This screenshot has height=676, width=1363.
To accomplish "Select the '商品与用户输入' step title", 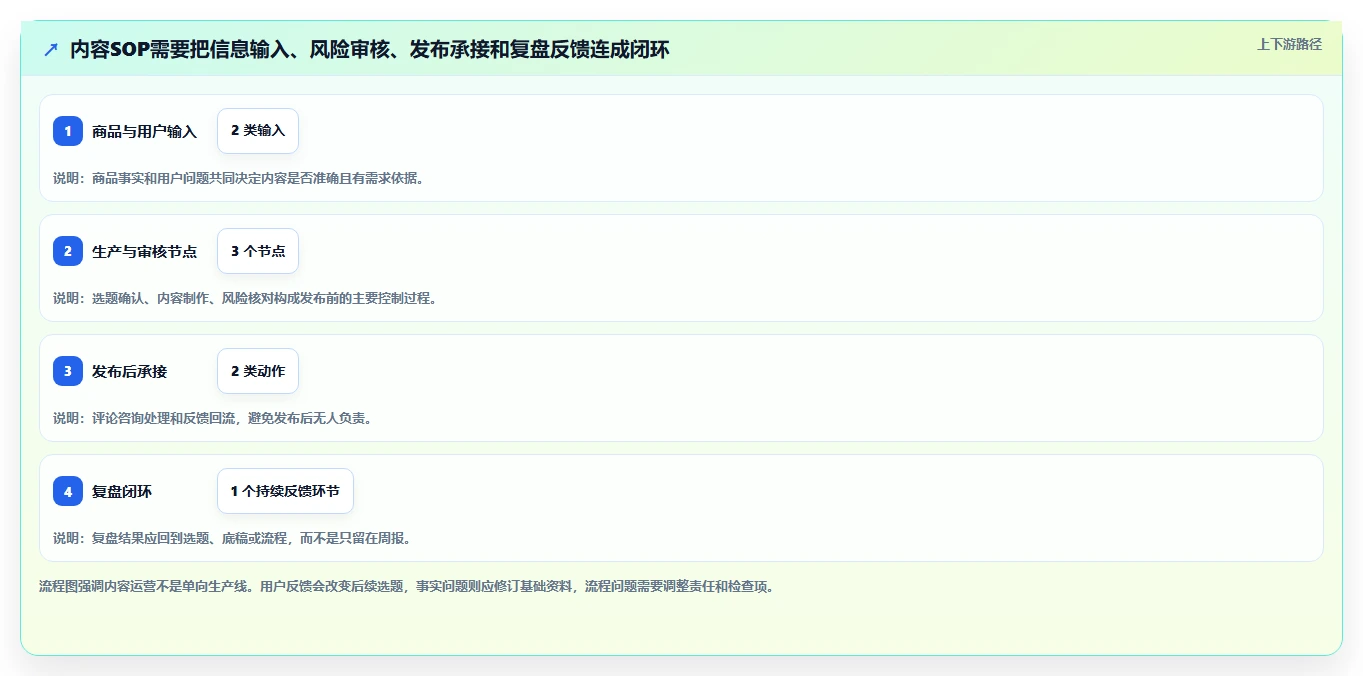I will [x=144, y=131].
